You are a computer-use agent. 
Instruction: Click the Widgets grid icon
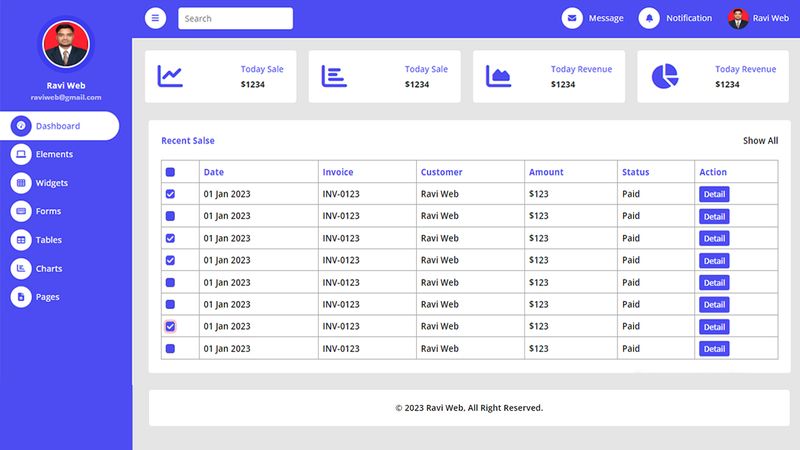click(21, 183)
